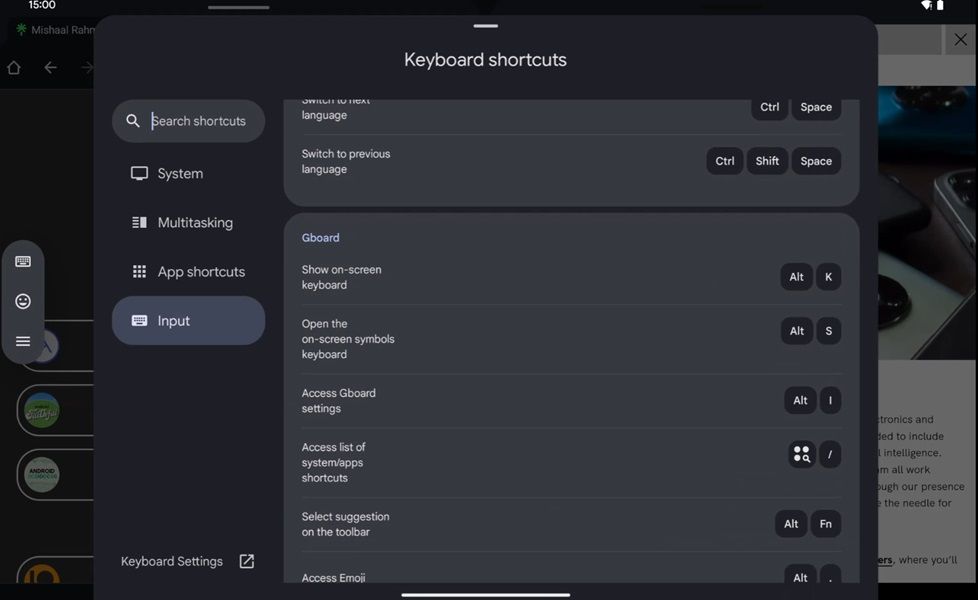978x600 pixels.
Task: Select 'Access Gboard settings' row text
Action: (339, 400)
